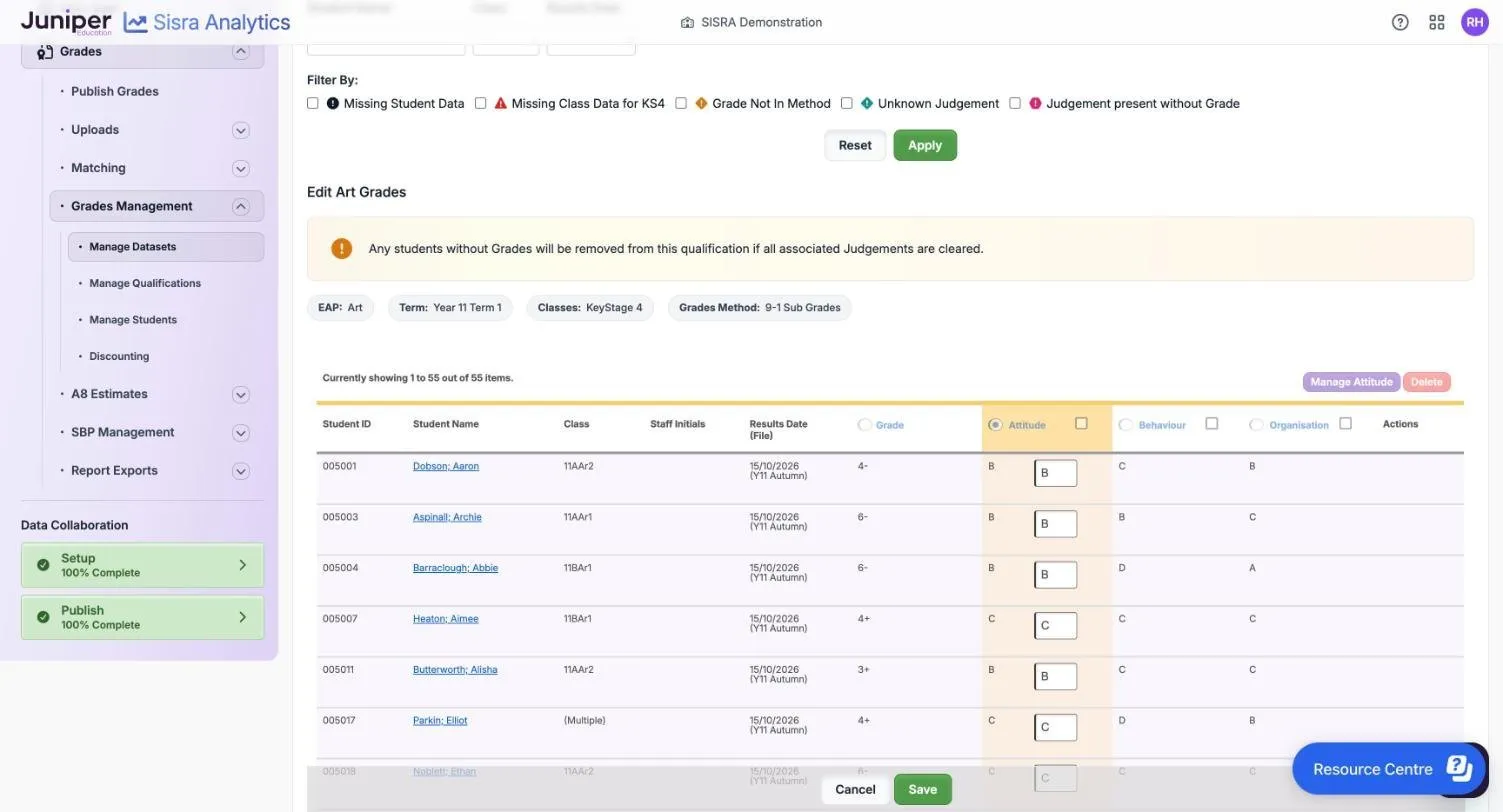The height and width of the screenshot is (812, 1503).
Task: Expand the Report Exports section
Action: pyautogui.click(x=240, y=471)
